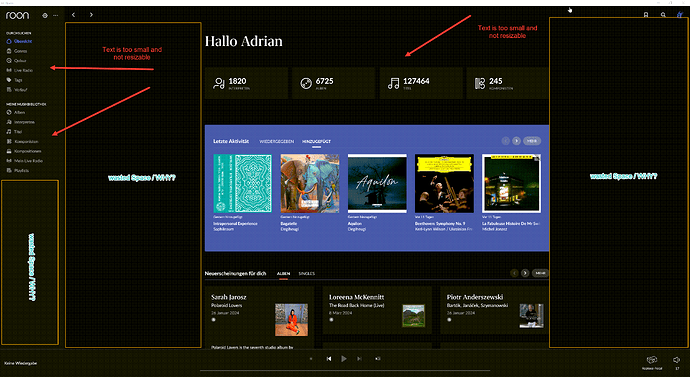The width and height of the screenshot is (690, 377).
Task: Open the three-dots menu near the logo
Action: pos(55,15)
